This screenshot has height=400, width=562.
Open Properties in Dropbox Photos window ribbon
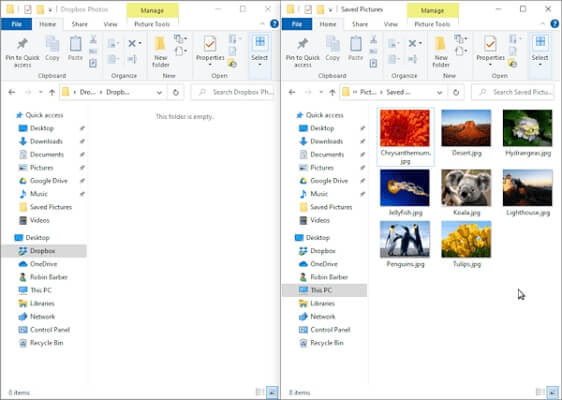[x=210, y=50]
